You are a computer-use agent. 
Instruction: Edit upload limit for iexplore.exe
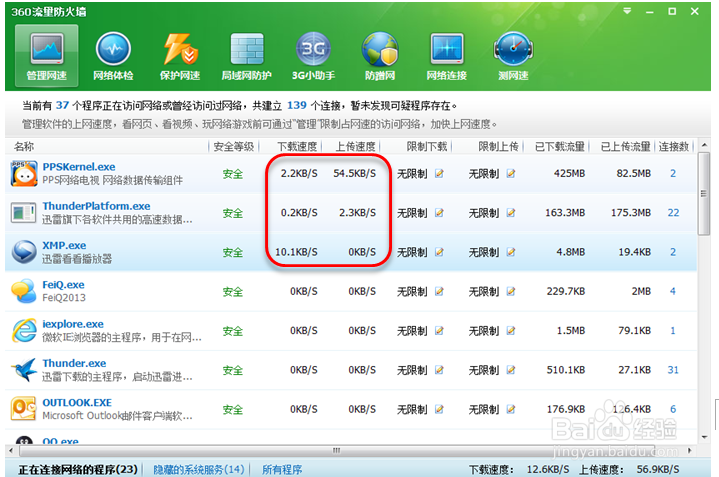click(x=511, y=331)
